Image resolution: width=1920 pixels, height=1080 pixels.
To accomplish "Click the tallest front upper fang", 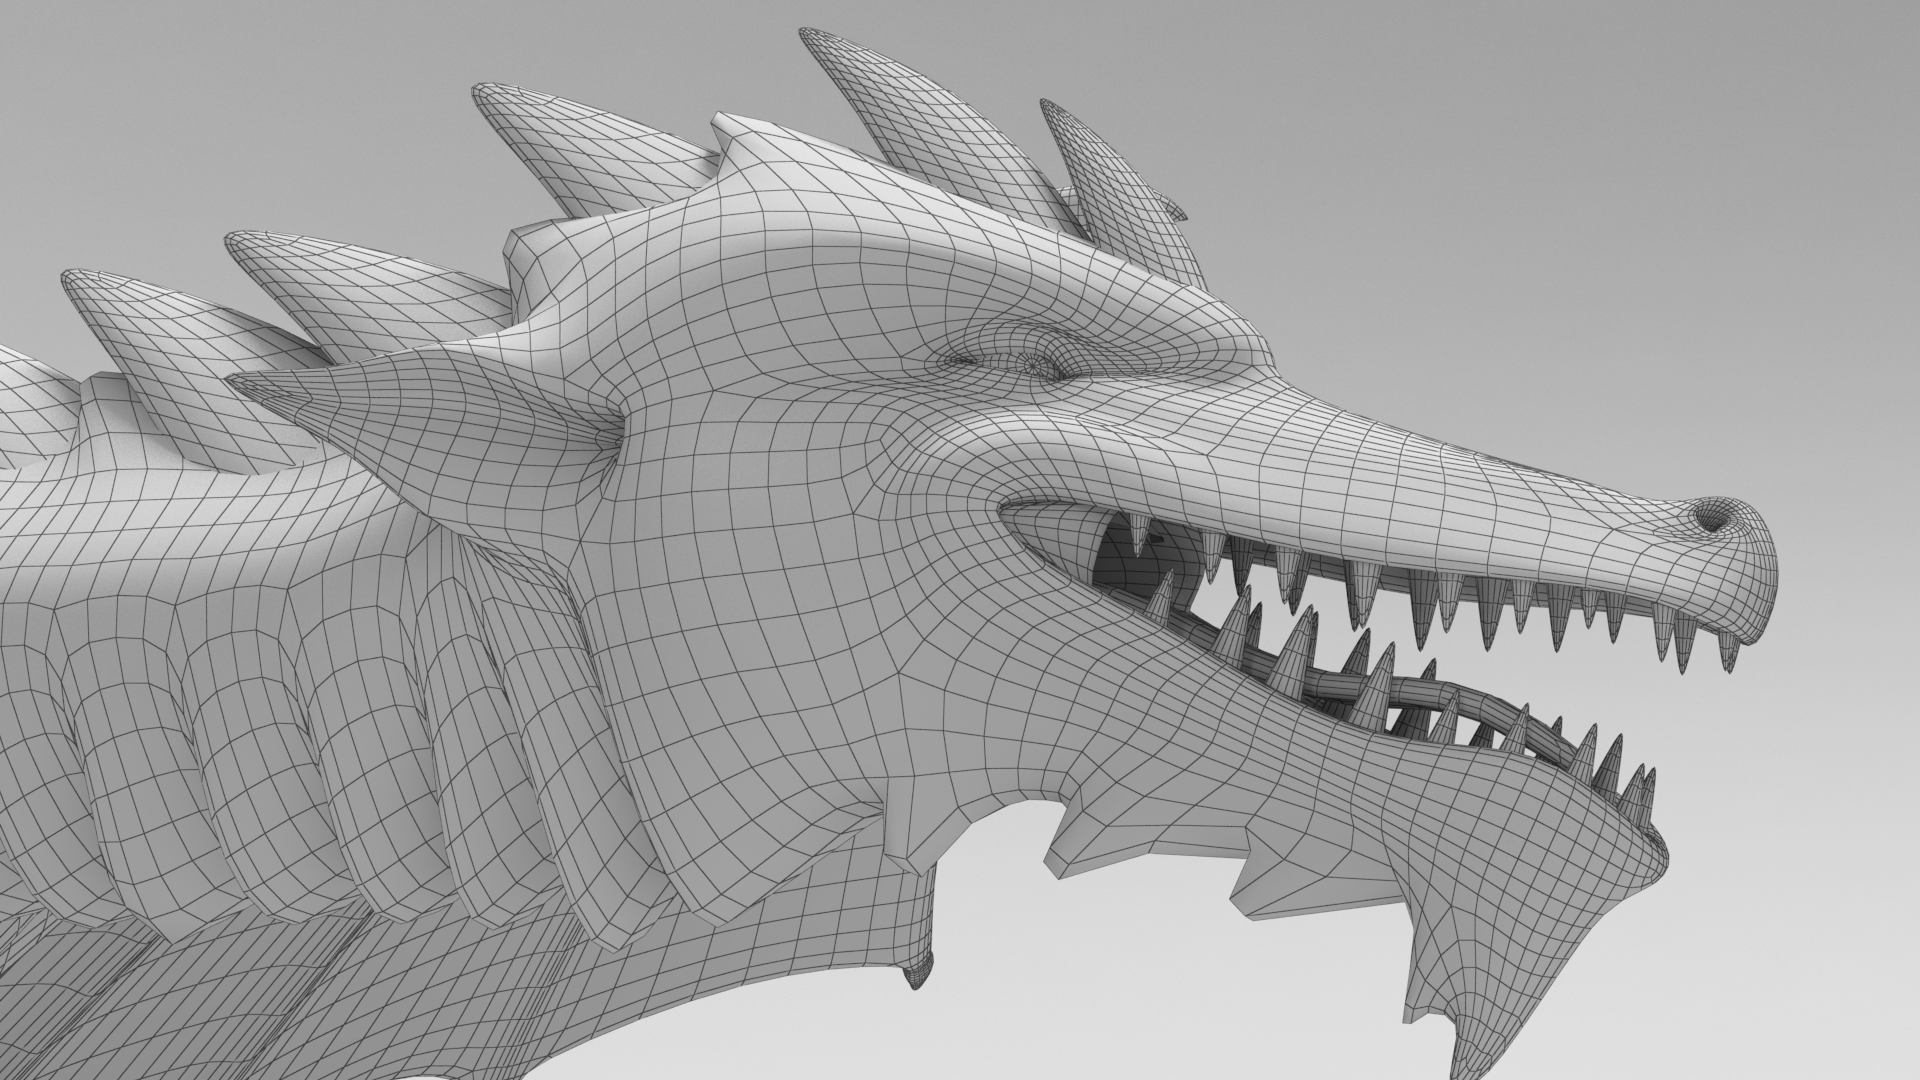I will coord(1683,640).
